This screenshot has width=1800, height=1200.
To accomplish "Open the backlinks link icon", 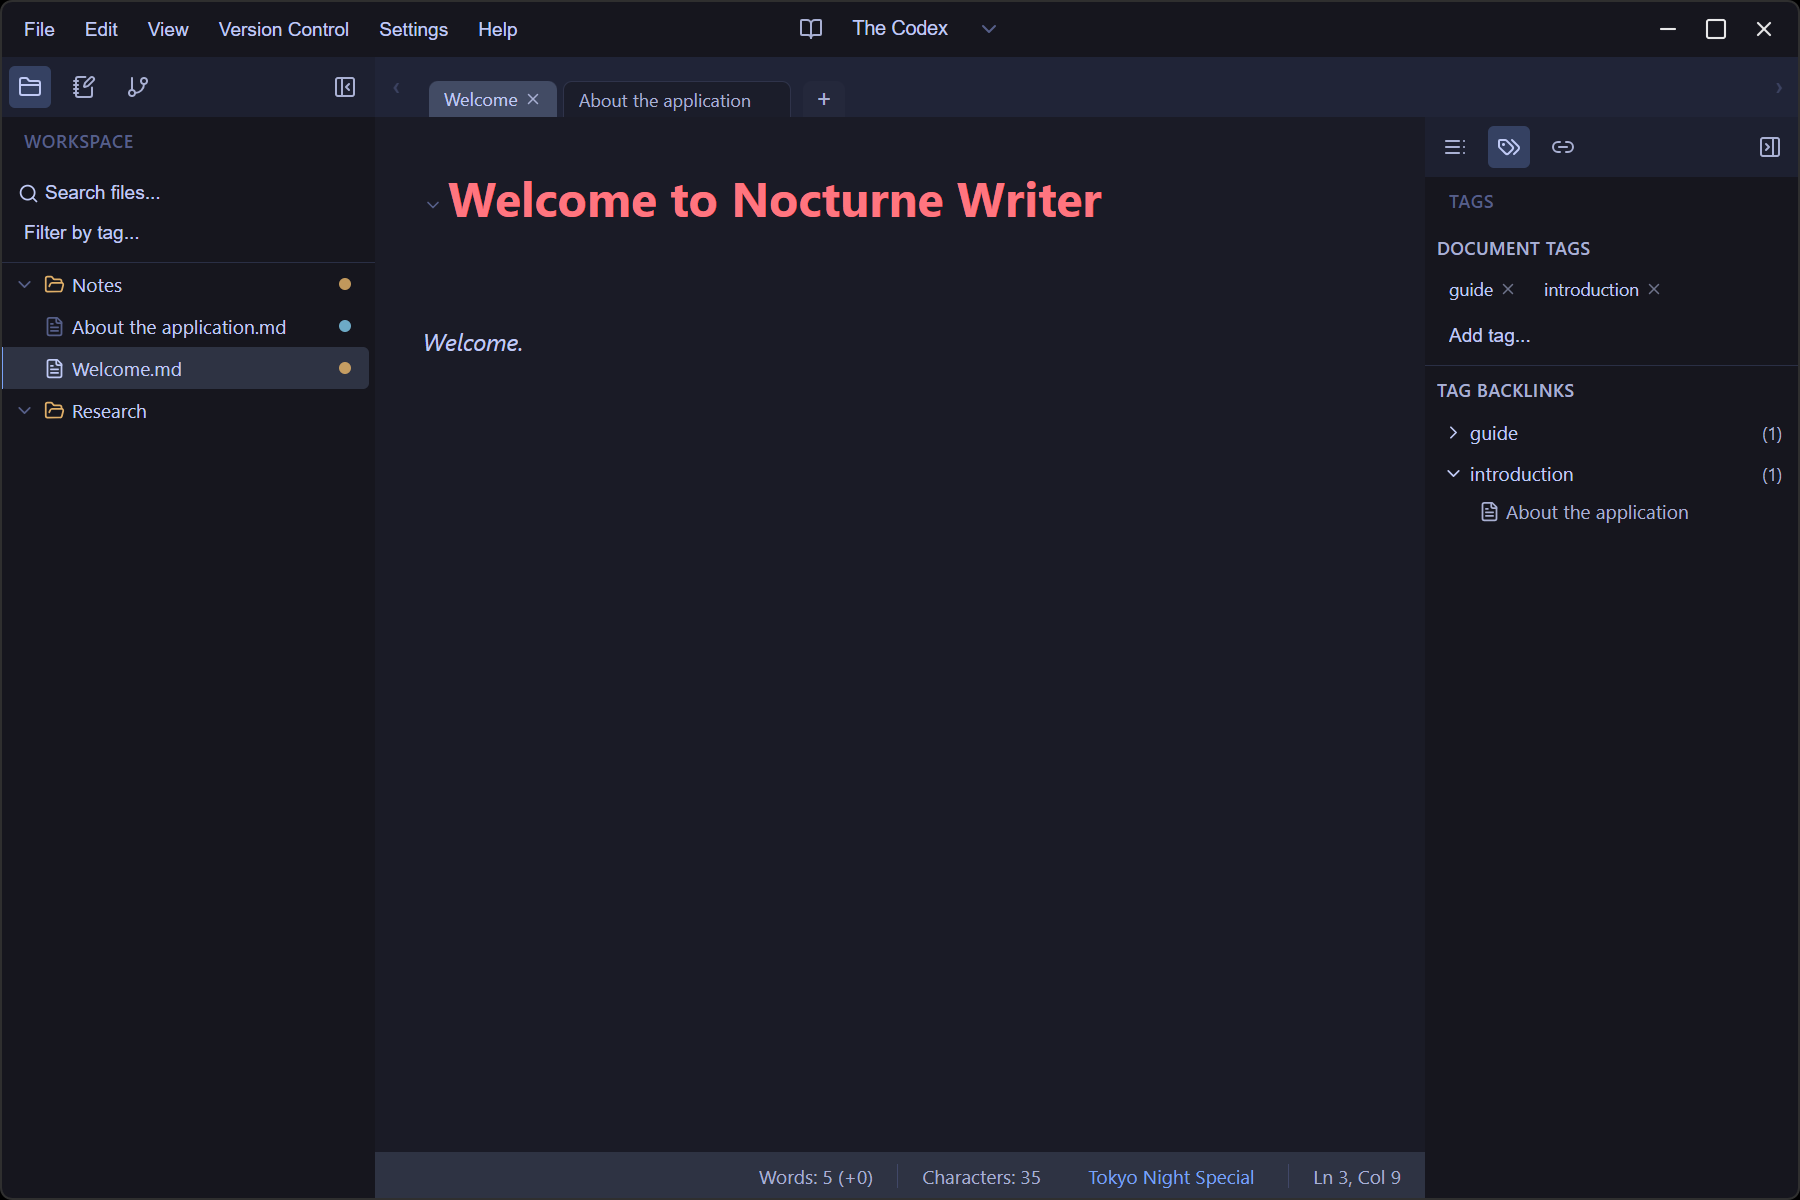I will coord(1563,147).
